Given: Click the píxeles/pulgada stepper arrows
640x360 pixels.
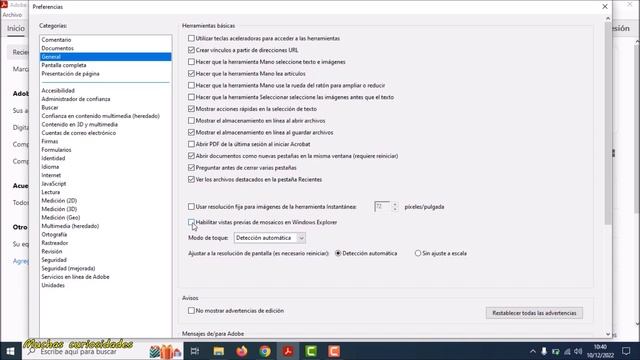Looking at the screenshot, I should [395, 207].
